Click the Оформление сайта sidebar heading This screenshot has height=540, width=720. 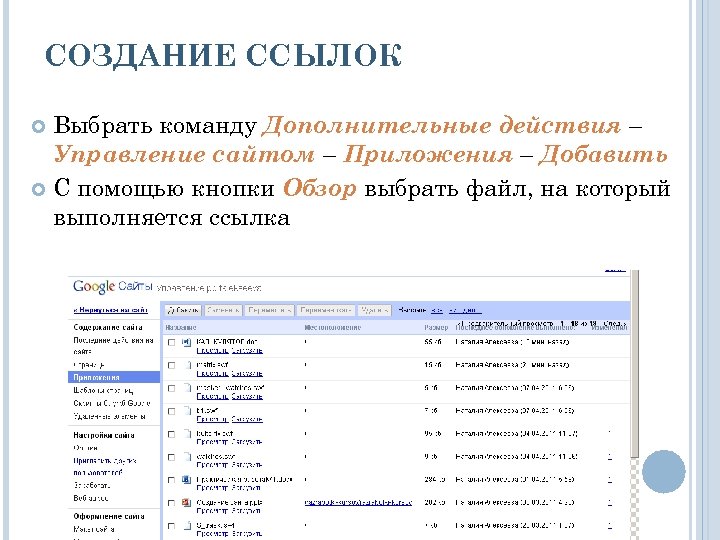click(109, 516)
